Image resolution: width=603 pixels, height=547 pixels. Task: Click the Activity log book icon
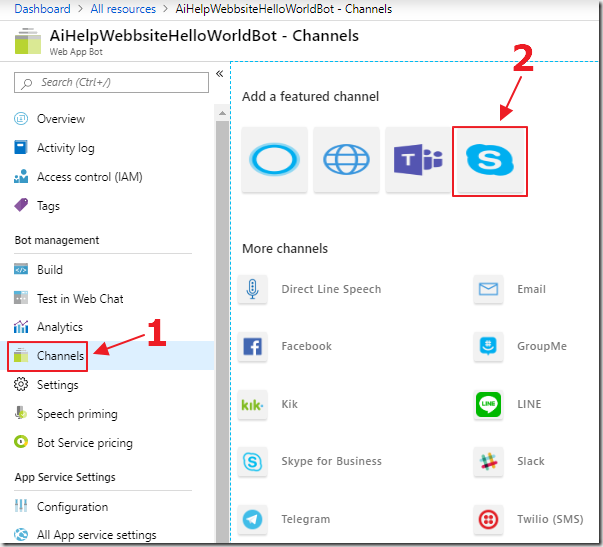pyautogui.click(x=21, y=147)
